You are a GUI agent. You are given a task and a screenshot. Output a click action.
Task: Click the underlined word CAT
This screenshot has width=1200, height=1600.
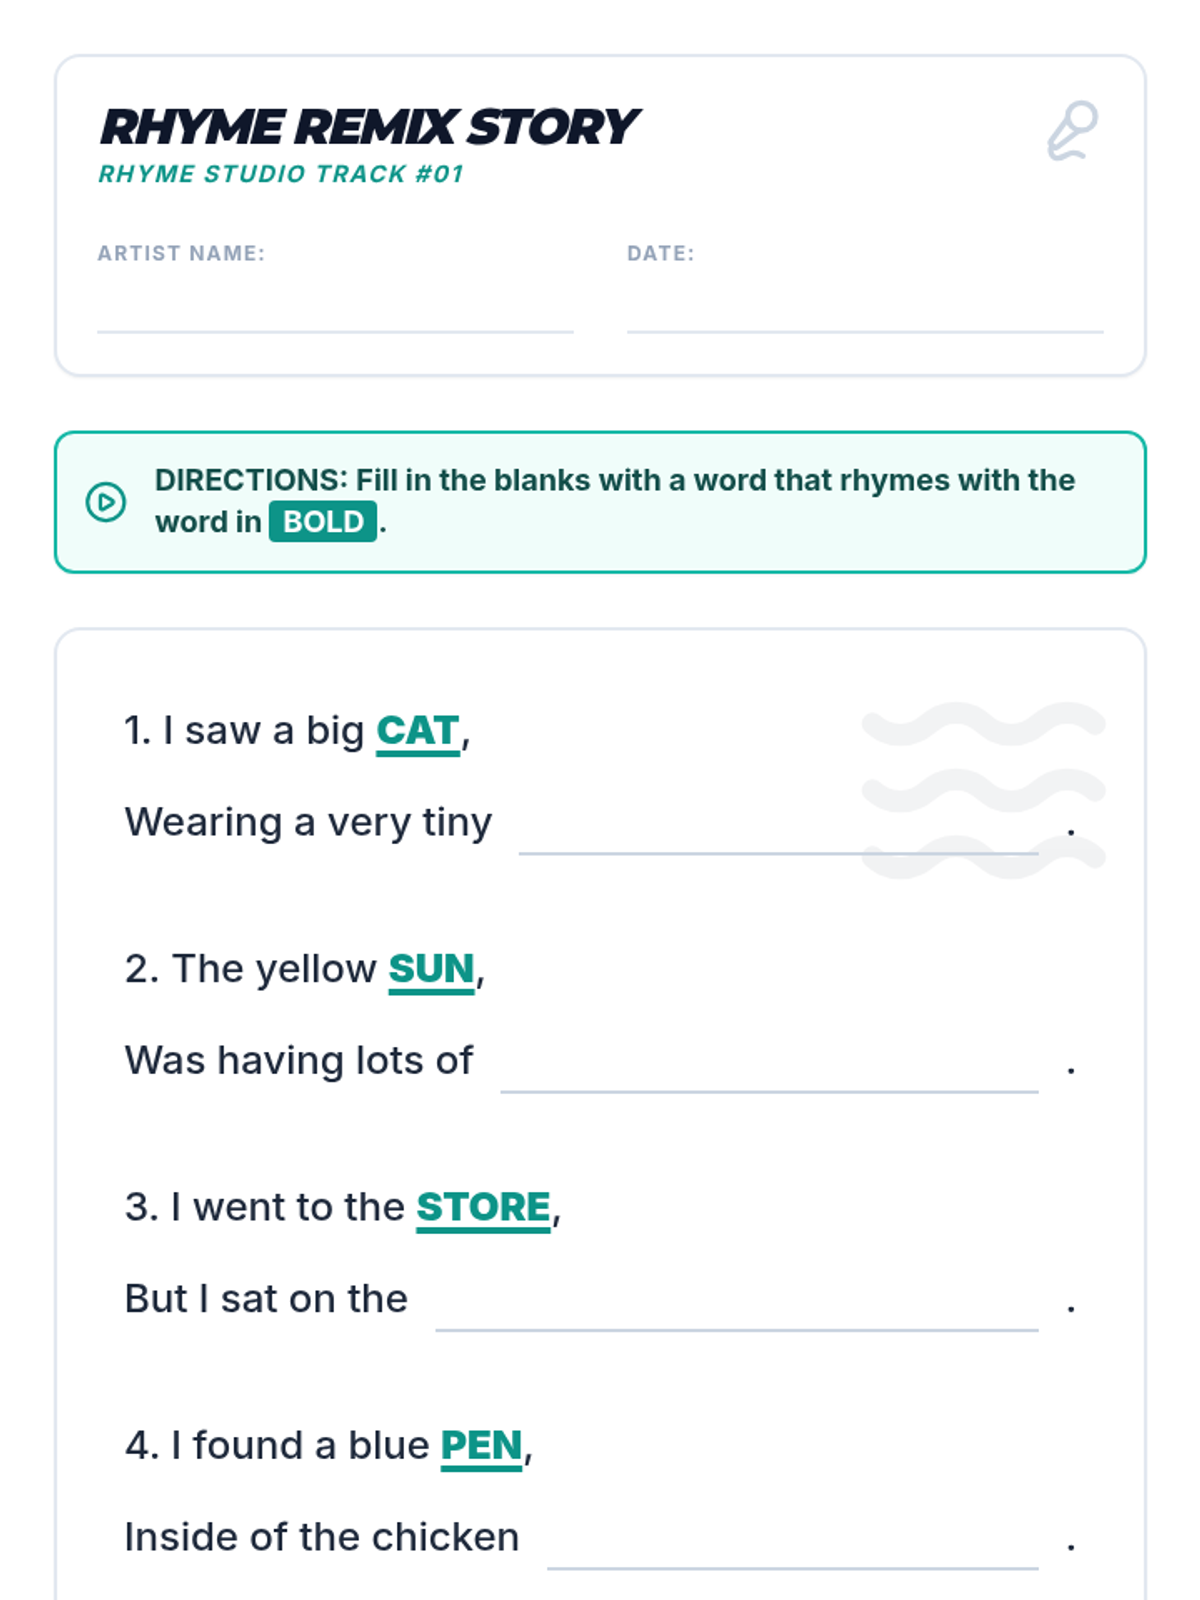(418, 731)
